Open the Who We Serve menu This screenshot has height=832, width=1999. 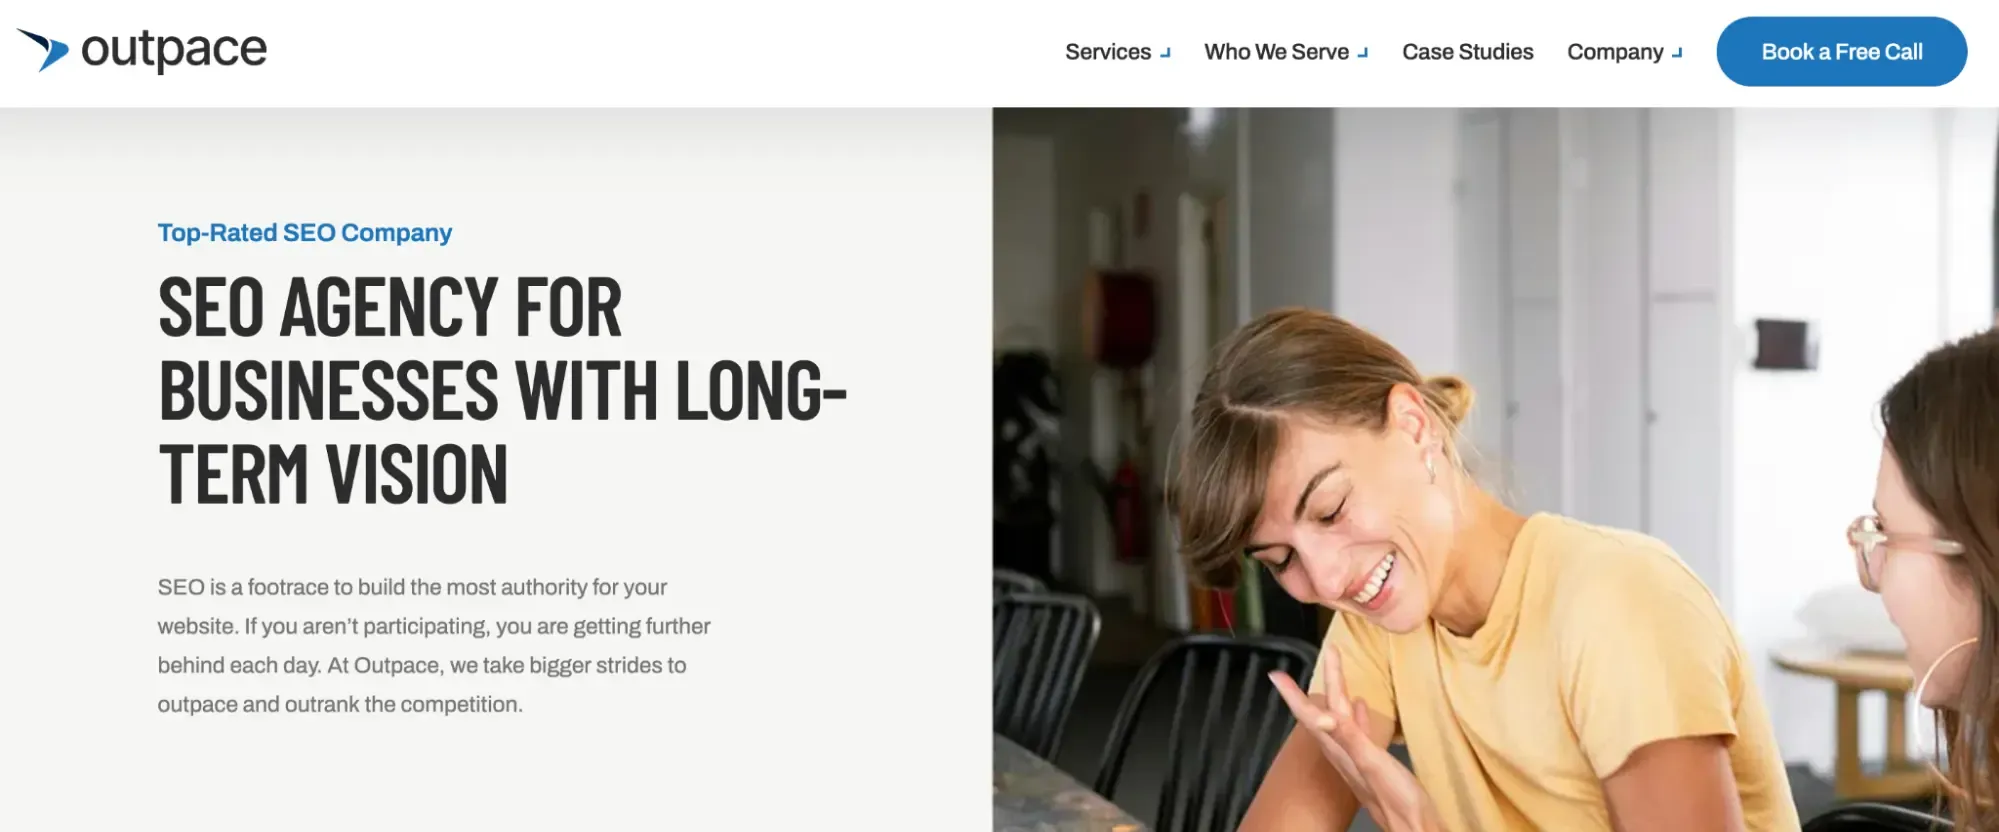point(1276,52)
